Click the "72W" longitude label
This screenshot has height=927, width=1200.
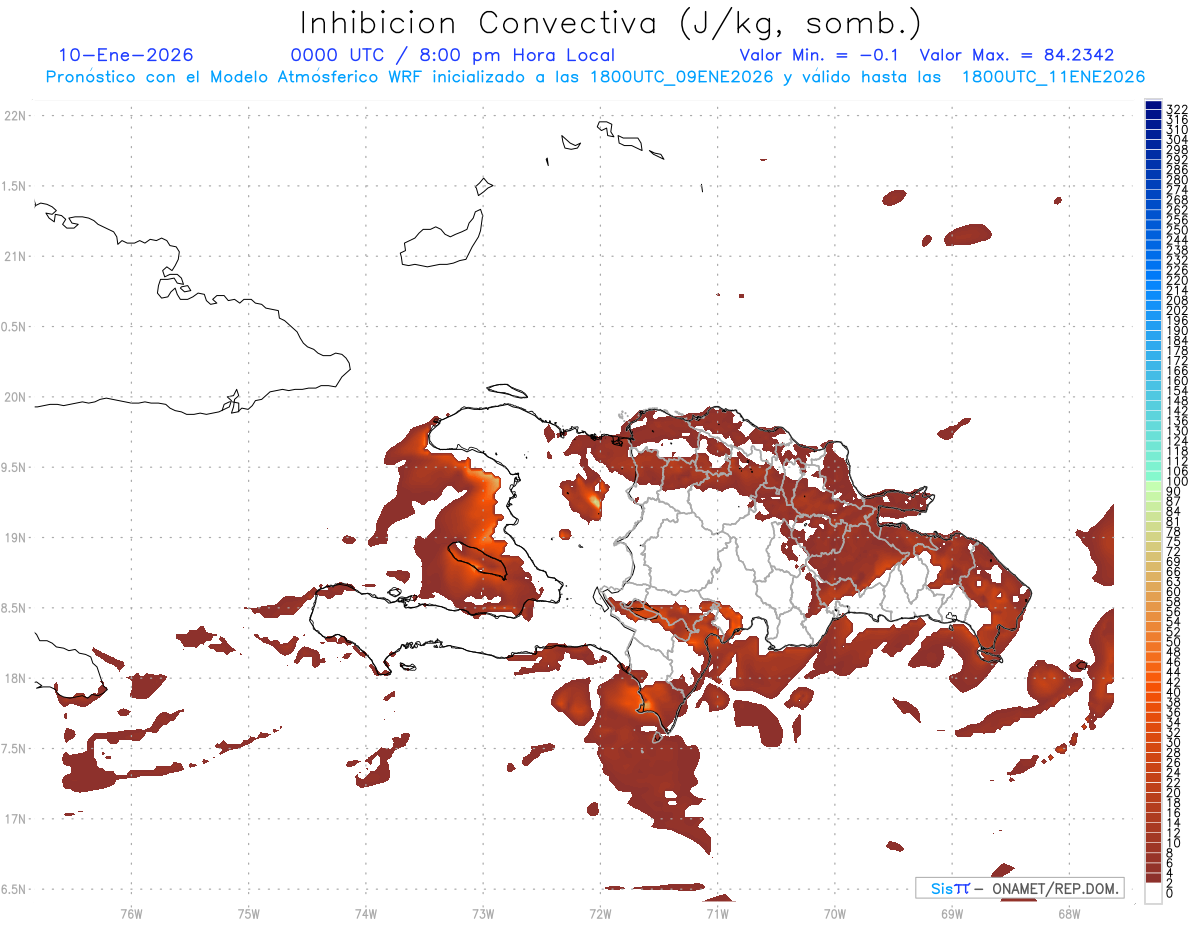(x=600, y=913)
